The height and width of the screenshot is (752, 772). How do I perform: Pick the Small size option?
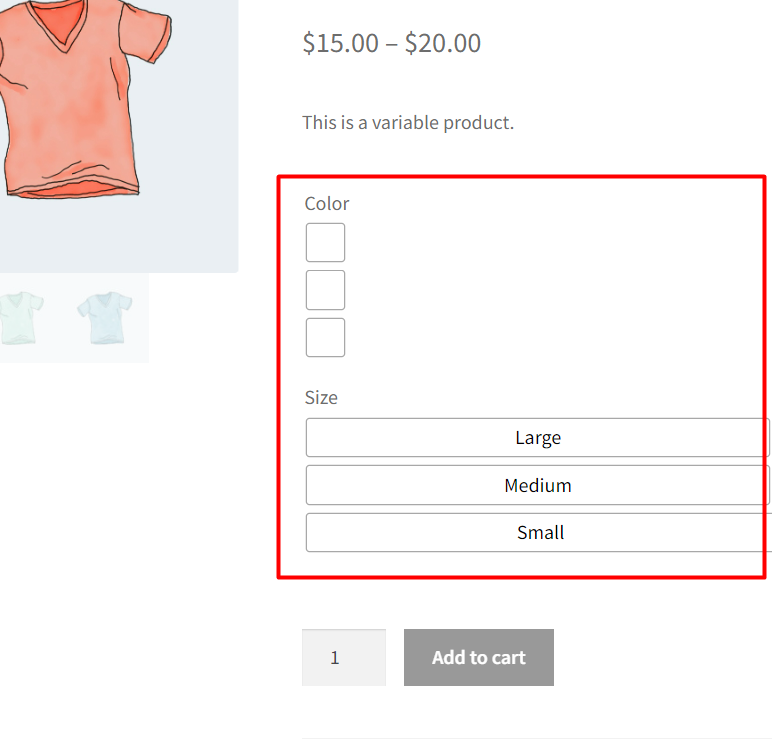540,533
